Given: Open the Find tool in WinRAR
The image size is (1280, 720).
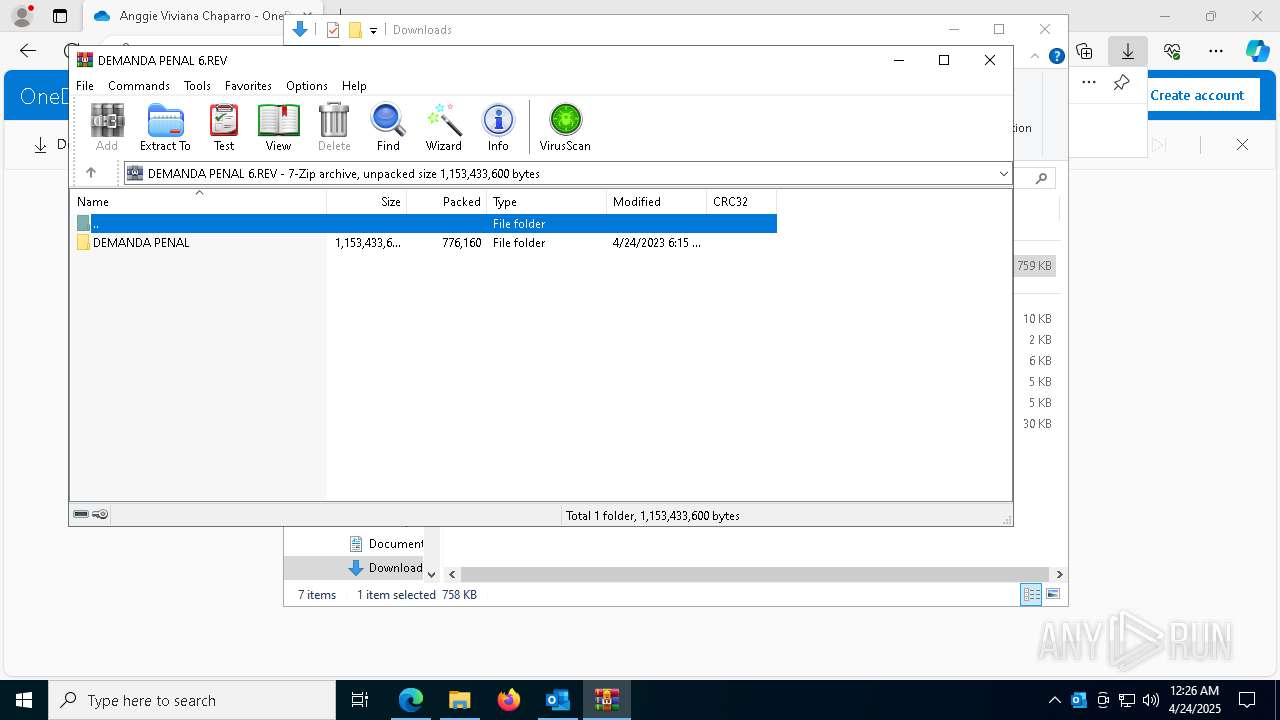Looking at the screenshot, I should click(x=388, y=127).
